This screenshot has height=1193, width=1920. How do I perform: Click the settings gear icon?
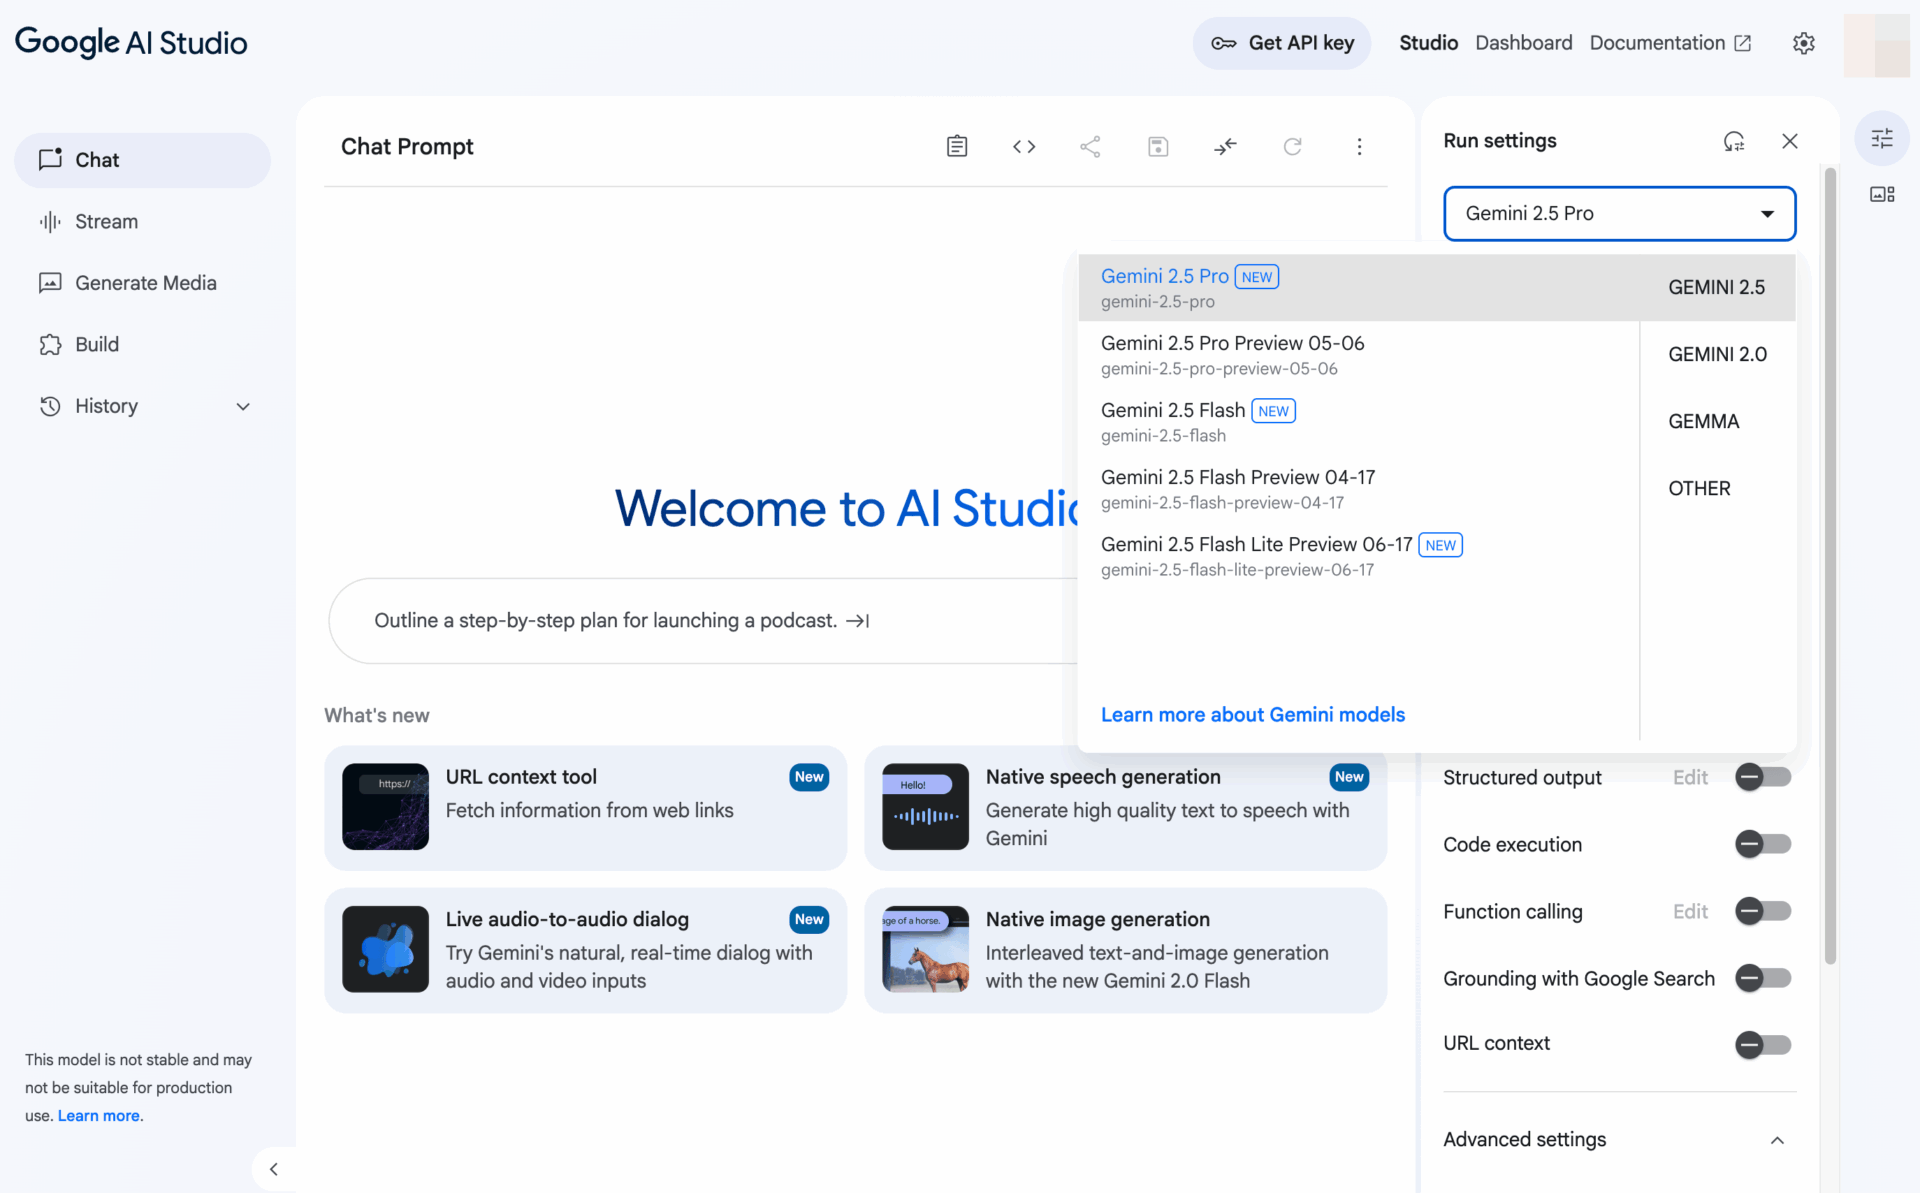coord(1803,43)
